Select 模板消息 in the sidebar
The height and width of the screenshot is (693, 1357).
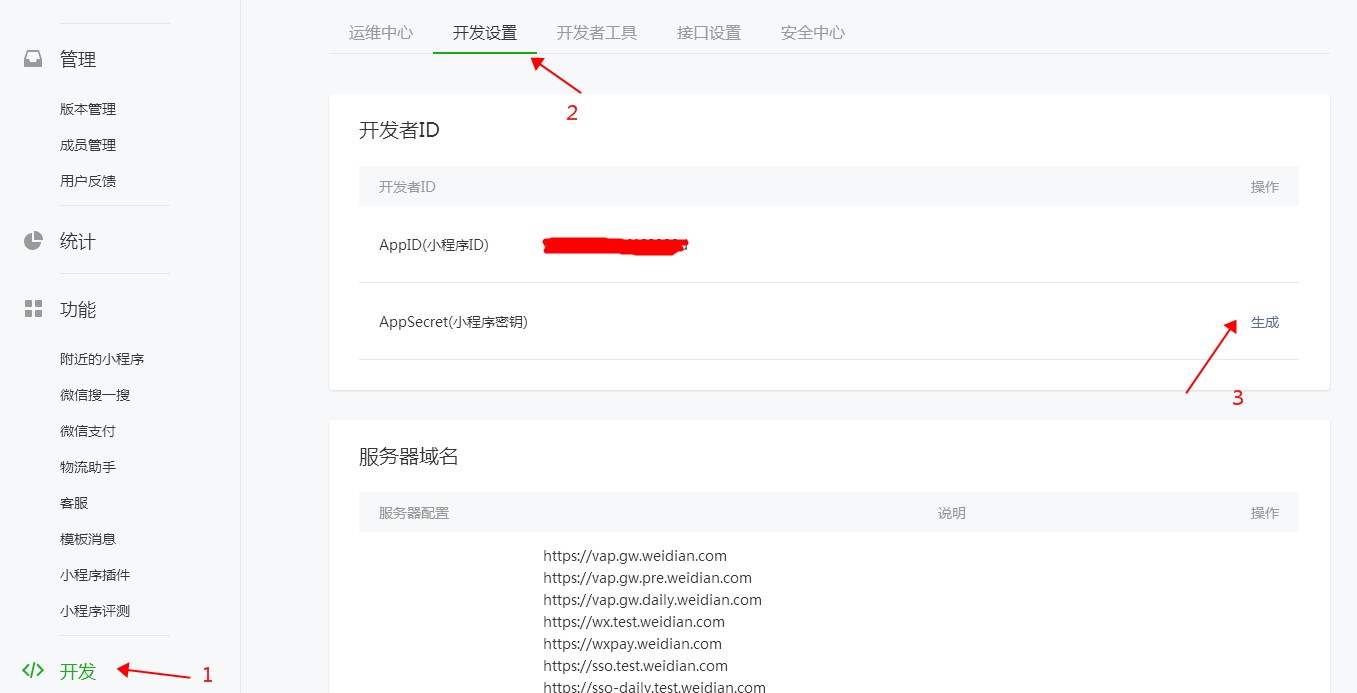(88, 538)
